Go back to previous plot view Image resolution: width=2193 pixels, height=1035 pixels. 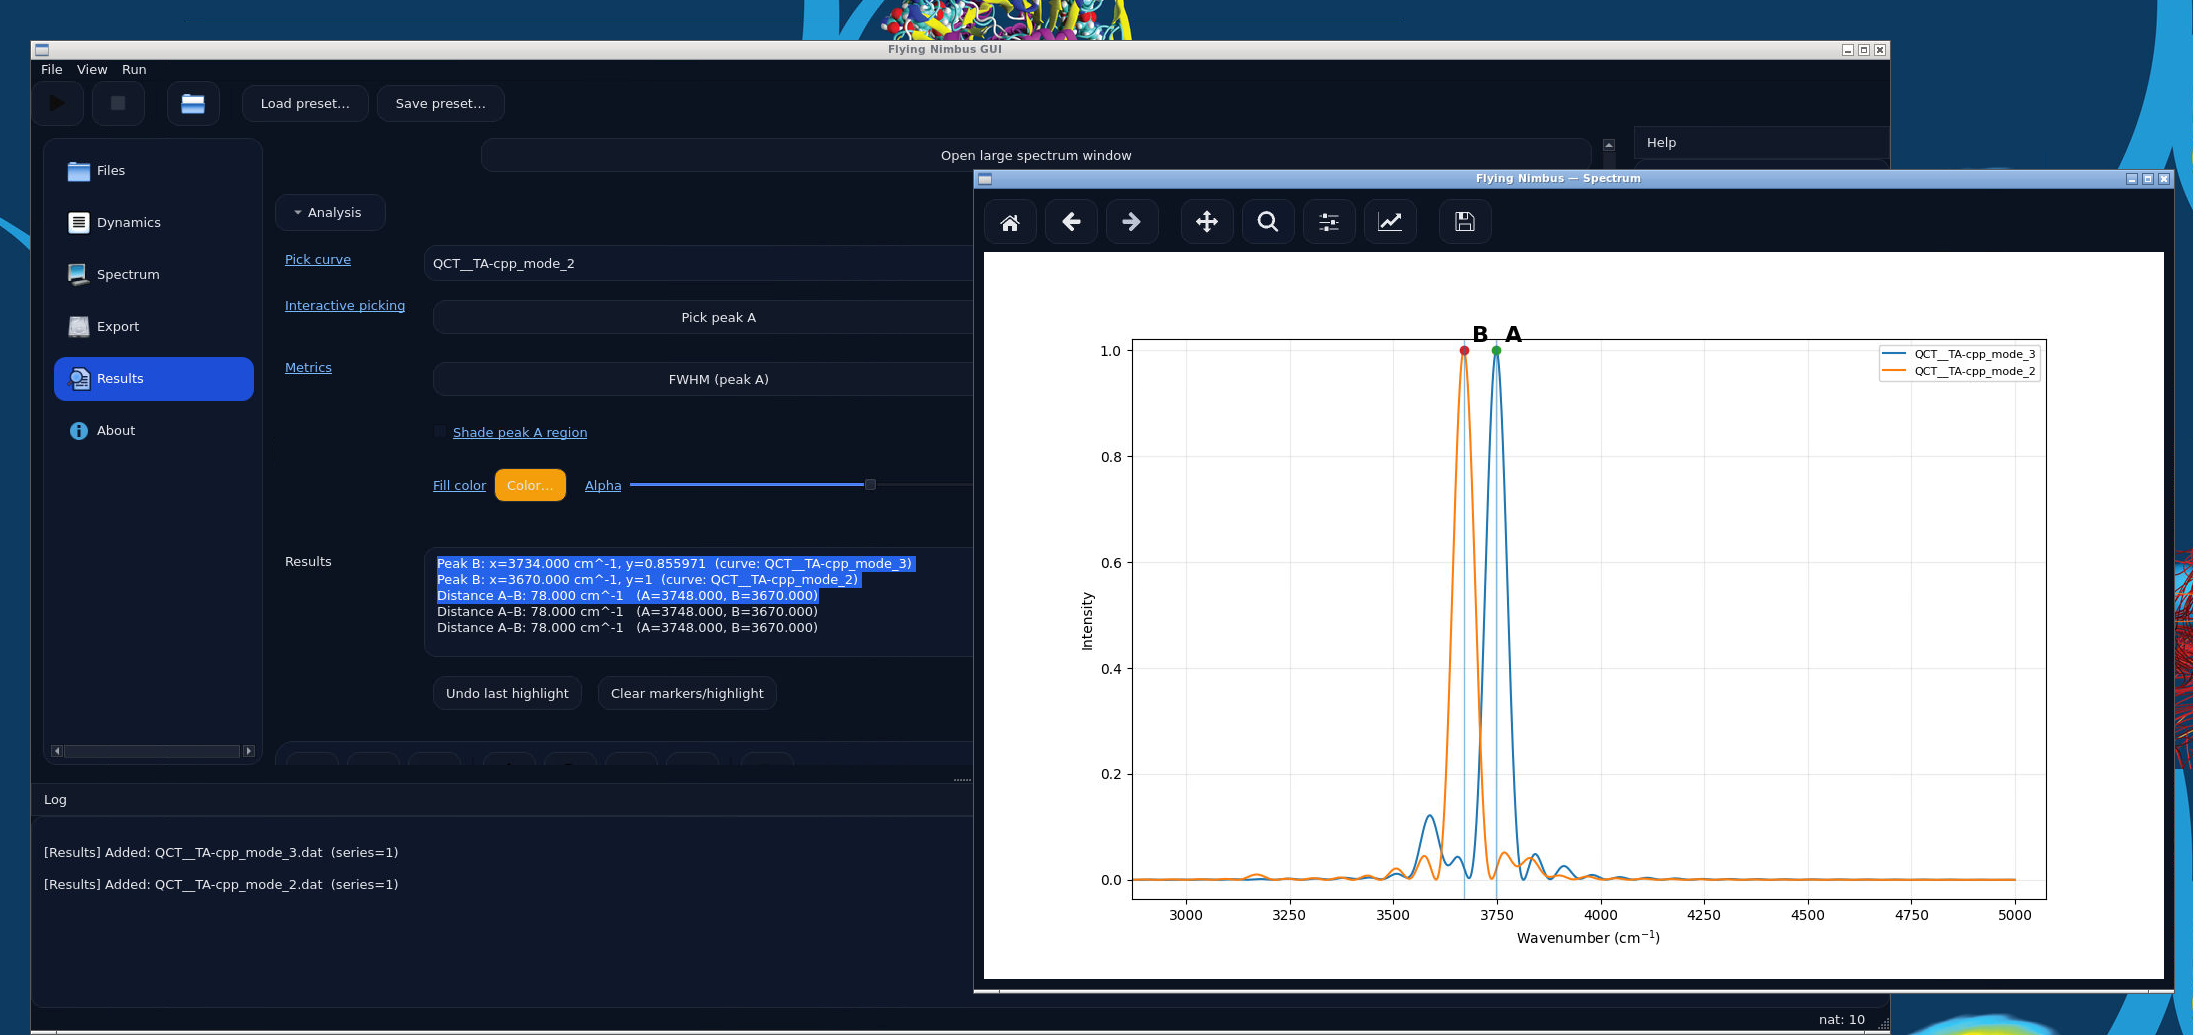[x=1071, y=222]
